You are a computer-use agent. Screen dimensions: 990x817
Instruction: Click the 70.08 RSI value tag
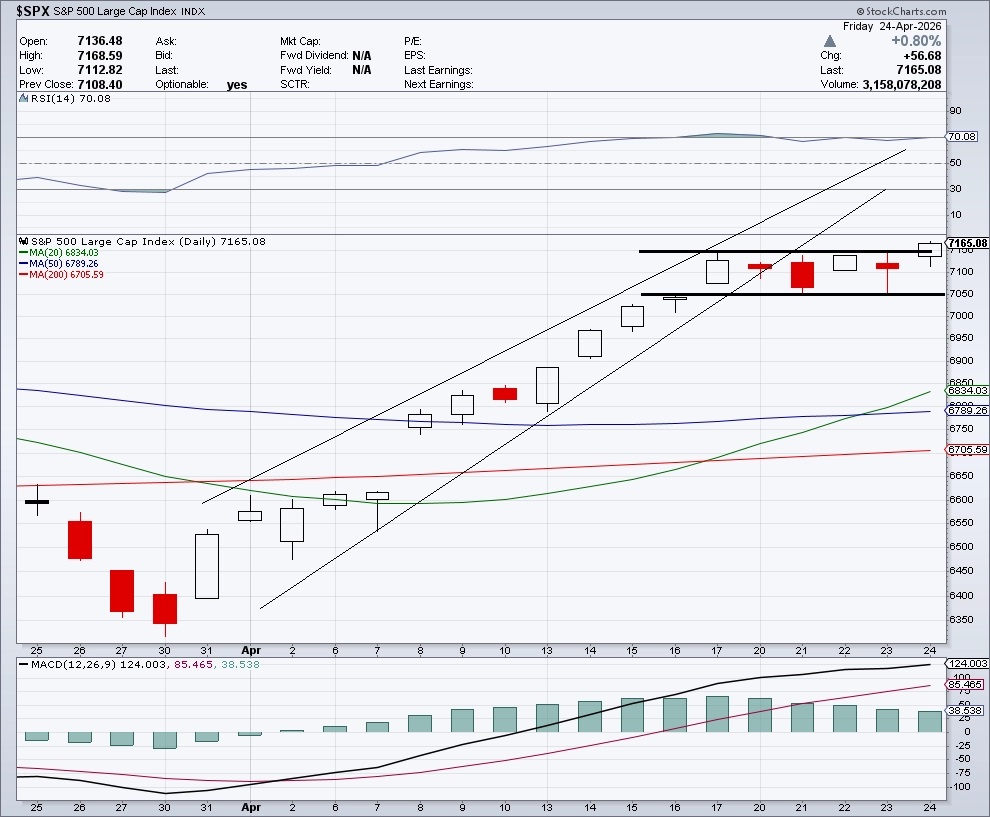tap(962, 136)
